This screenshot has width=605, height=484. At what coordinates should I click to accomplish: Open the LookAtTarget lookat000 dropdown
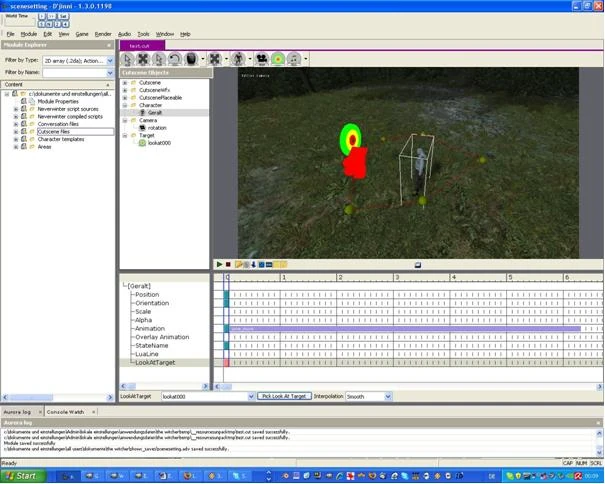(251, 396)
